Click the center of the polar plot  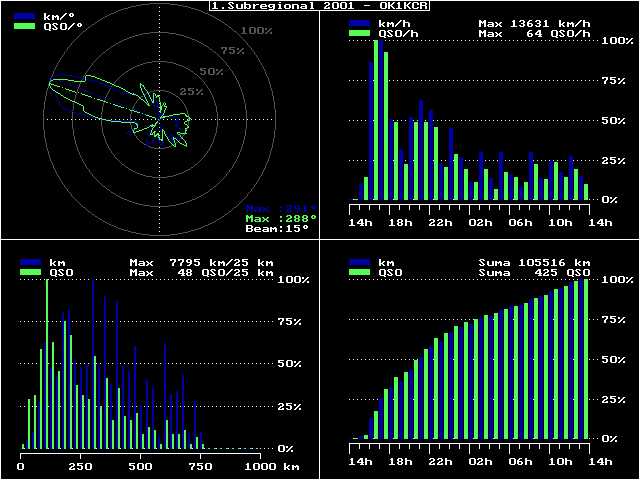tap(158, 120)
